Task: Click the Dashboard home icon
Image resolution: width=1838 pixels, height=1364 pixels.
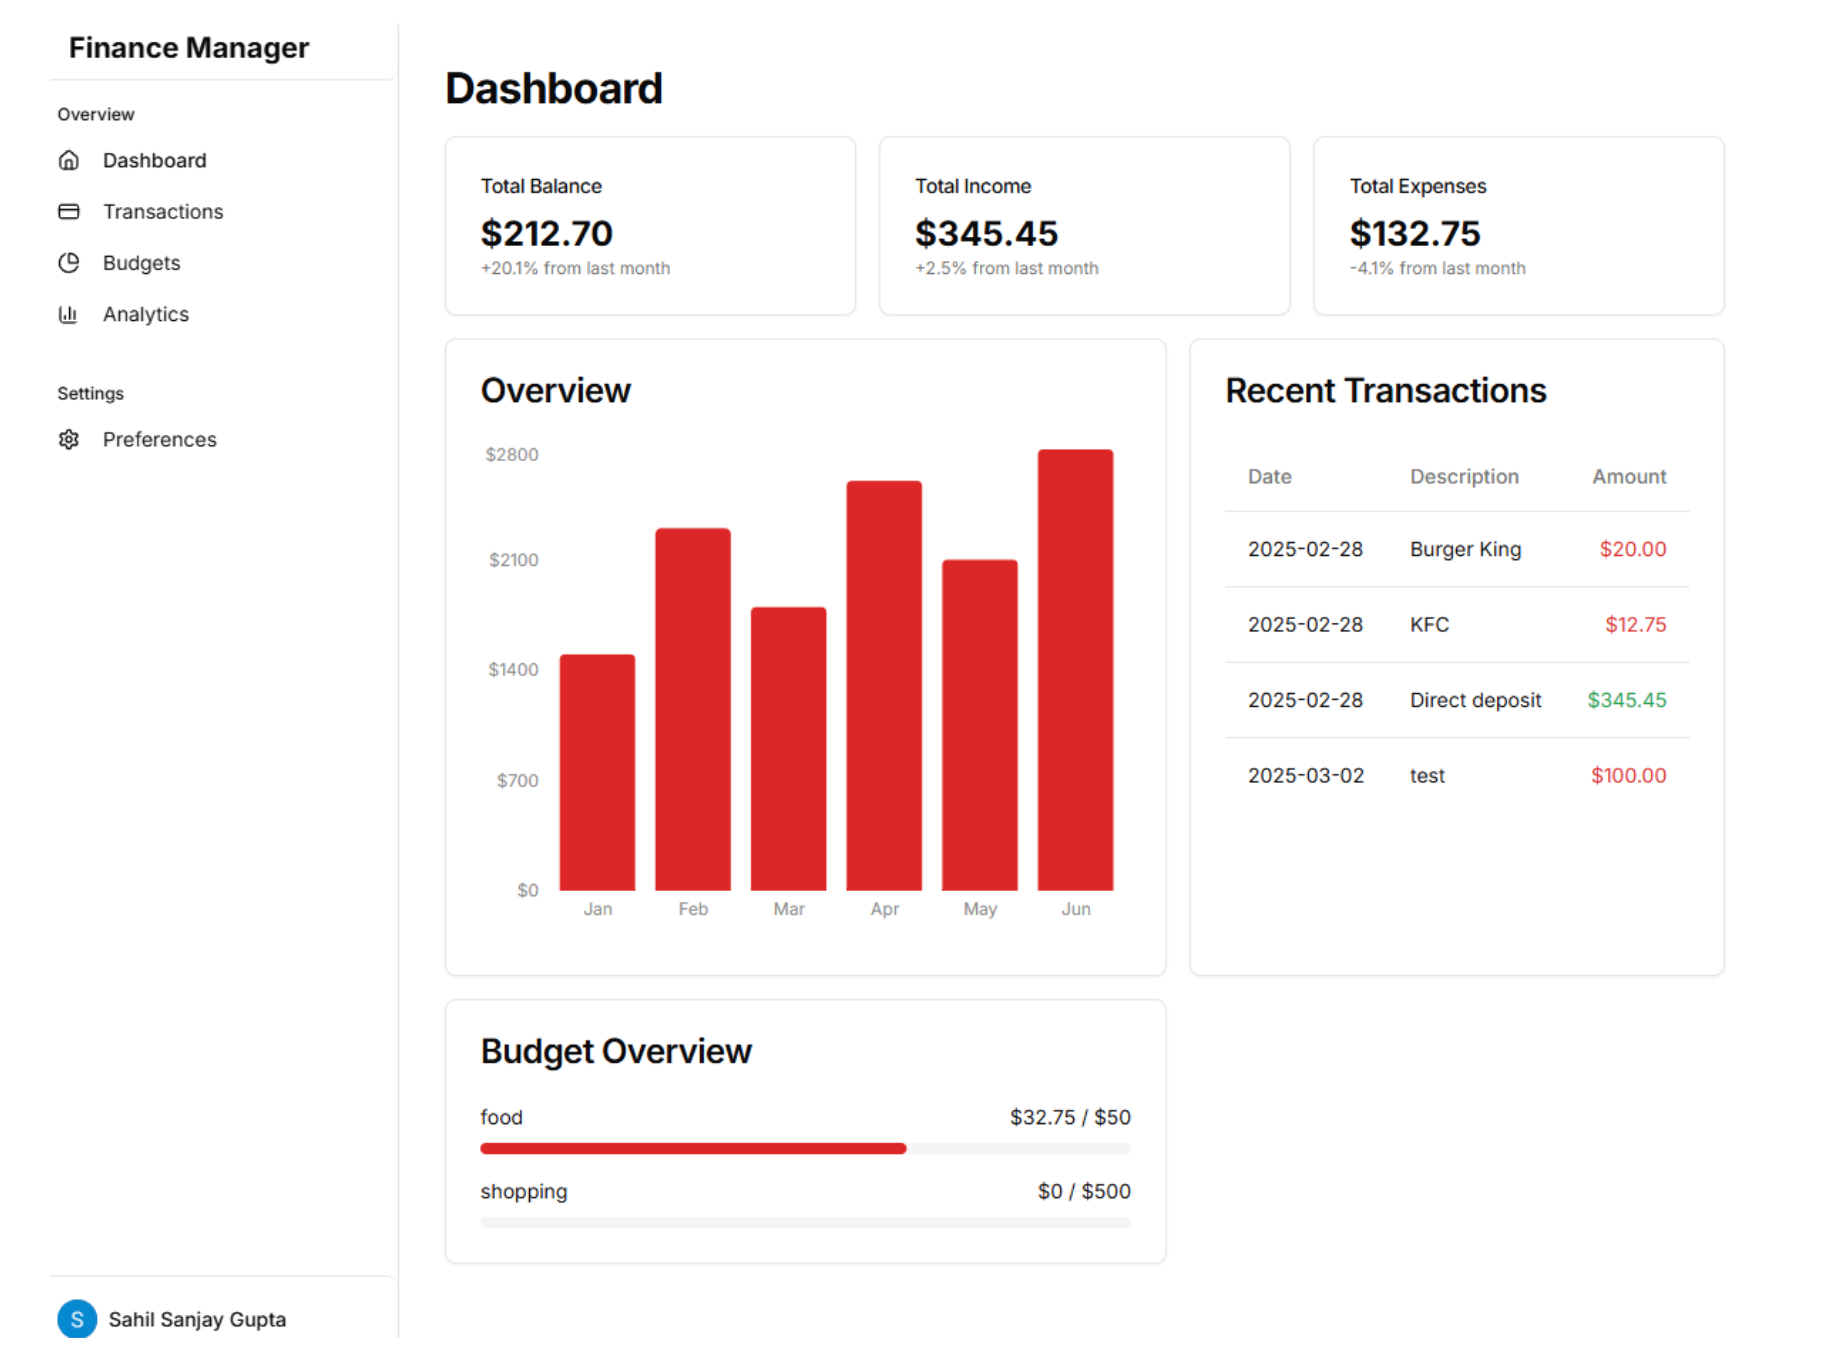Action: click(x=69, y=160)
